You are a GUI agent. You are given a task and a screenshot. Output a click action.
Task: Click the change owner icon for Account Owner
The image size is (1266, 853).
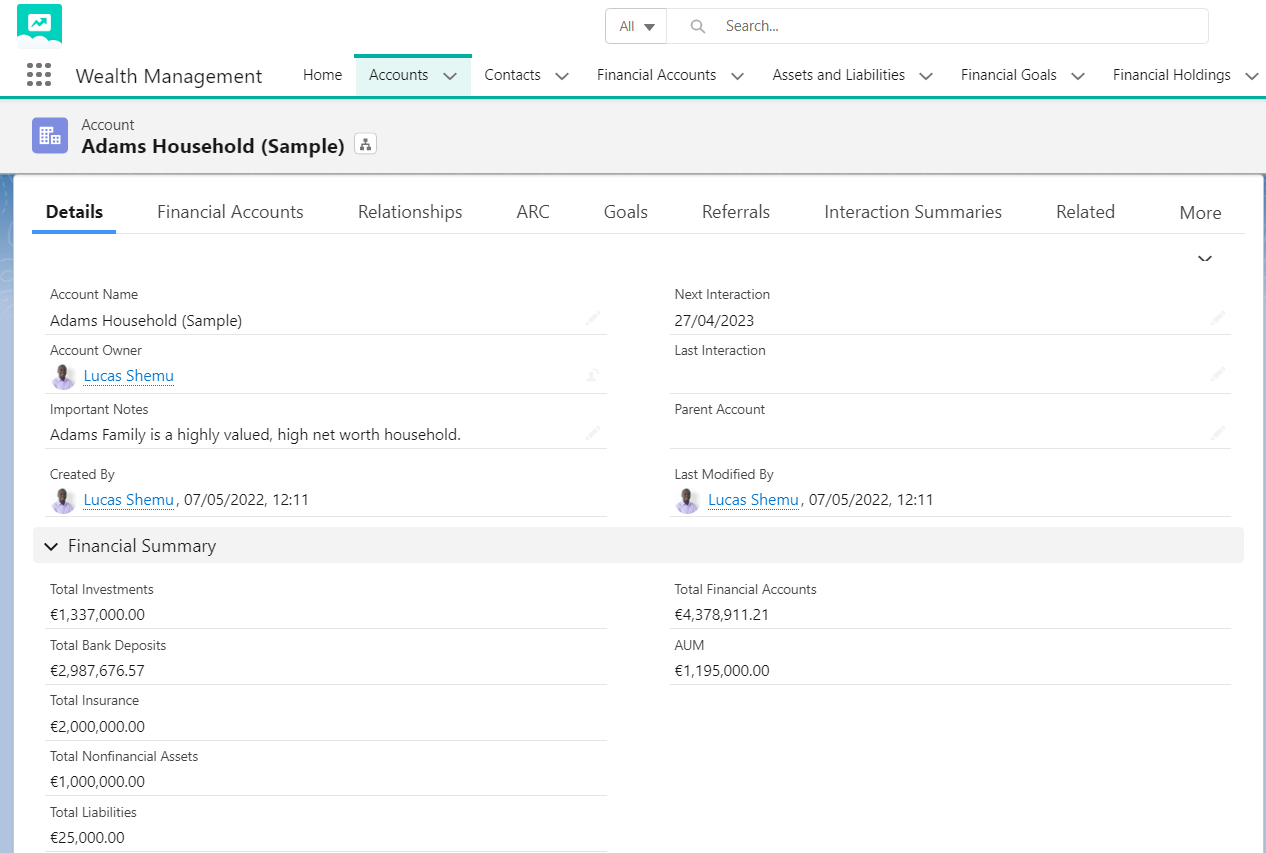tap(593, 376)
